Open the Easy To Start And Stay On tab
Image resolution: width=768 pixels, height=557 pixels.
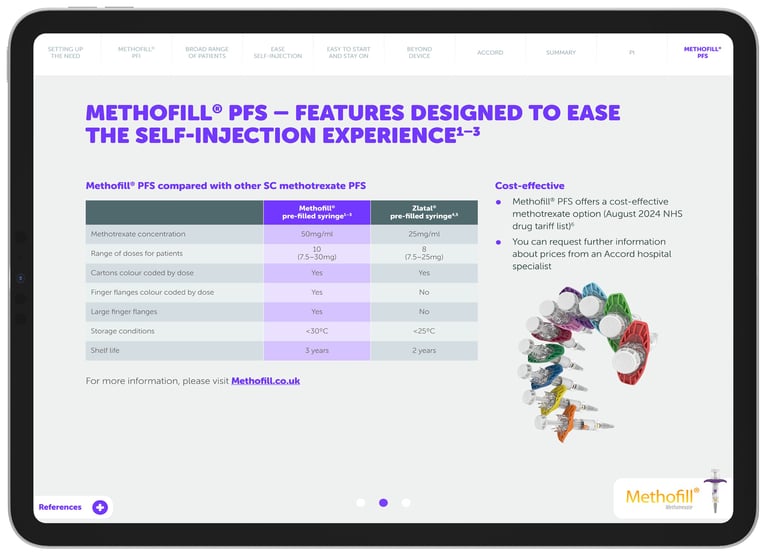[x=349, y=52]
